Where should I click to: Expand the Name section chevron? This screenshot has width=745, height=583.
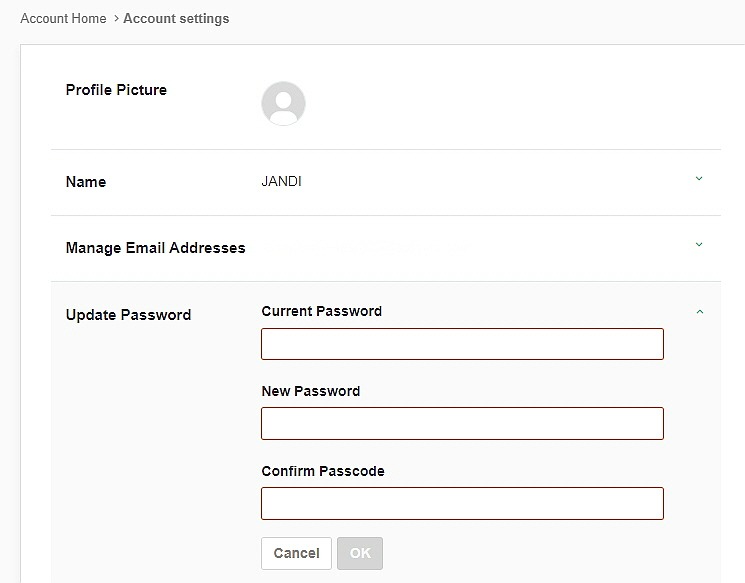coord(699,179)
